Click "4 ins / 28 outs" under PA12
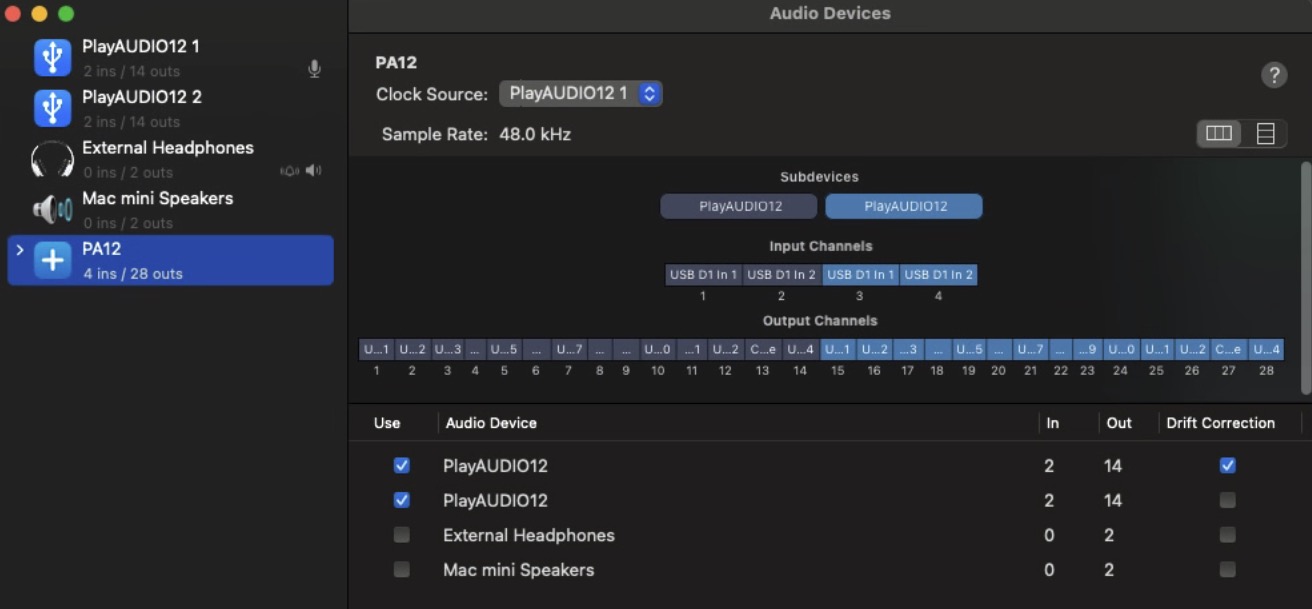The image size is (1312, 609). [133, 273]
